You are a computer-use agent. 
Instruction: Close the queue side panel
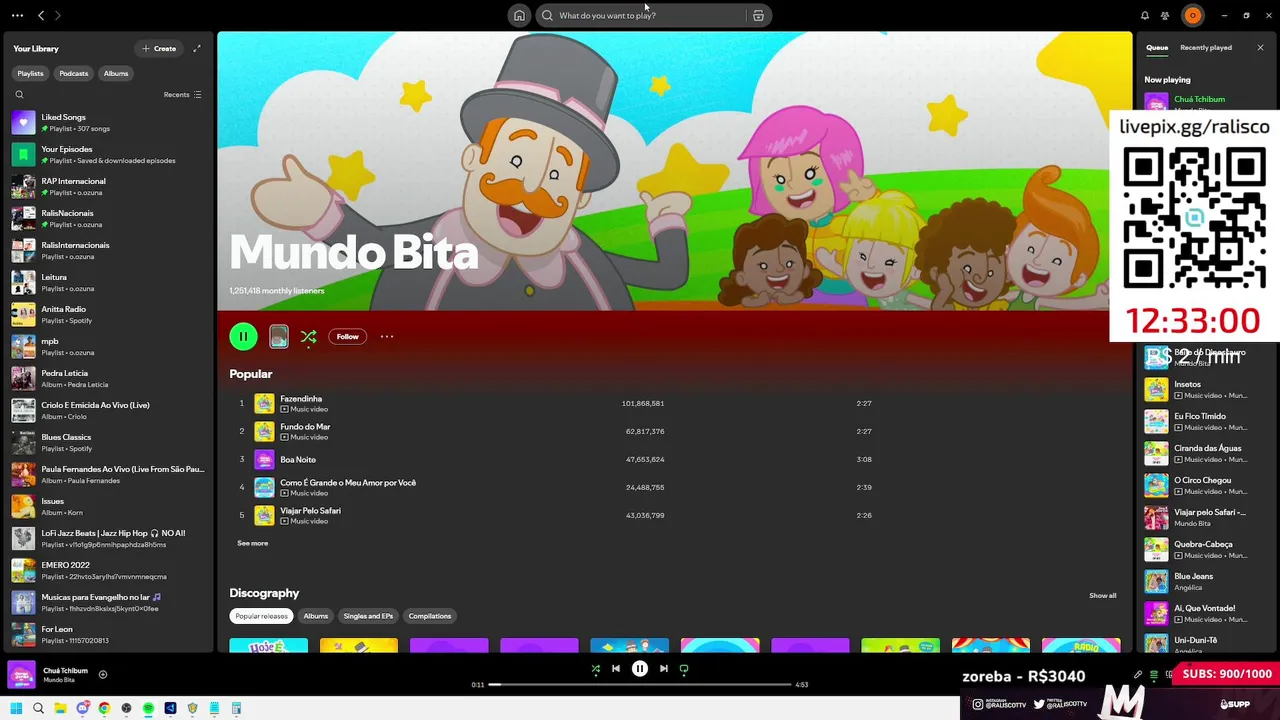[1260, 47]
